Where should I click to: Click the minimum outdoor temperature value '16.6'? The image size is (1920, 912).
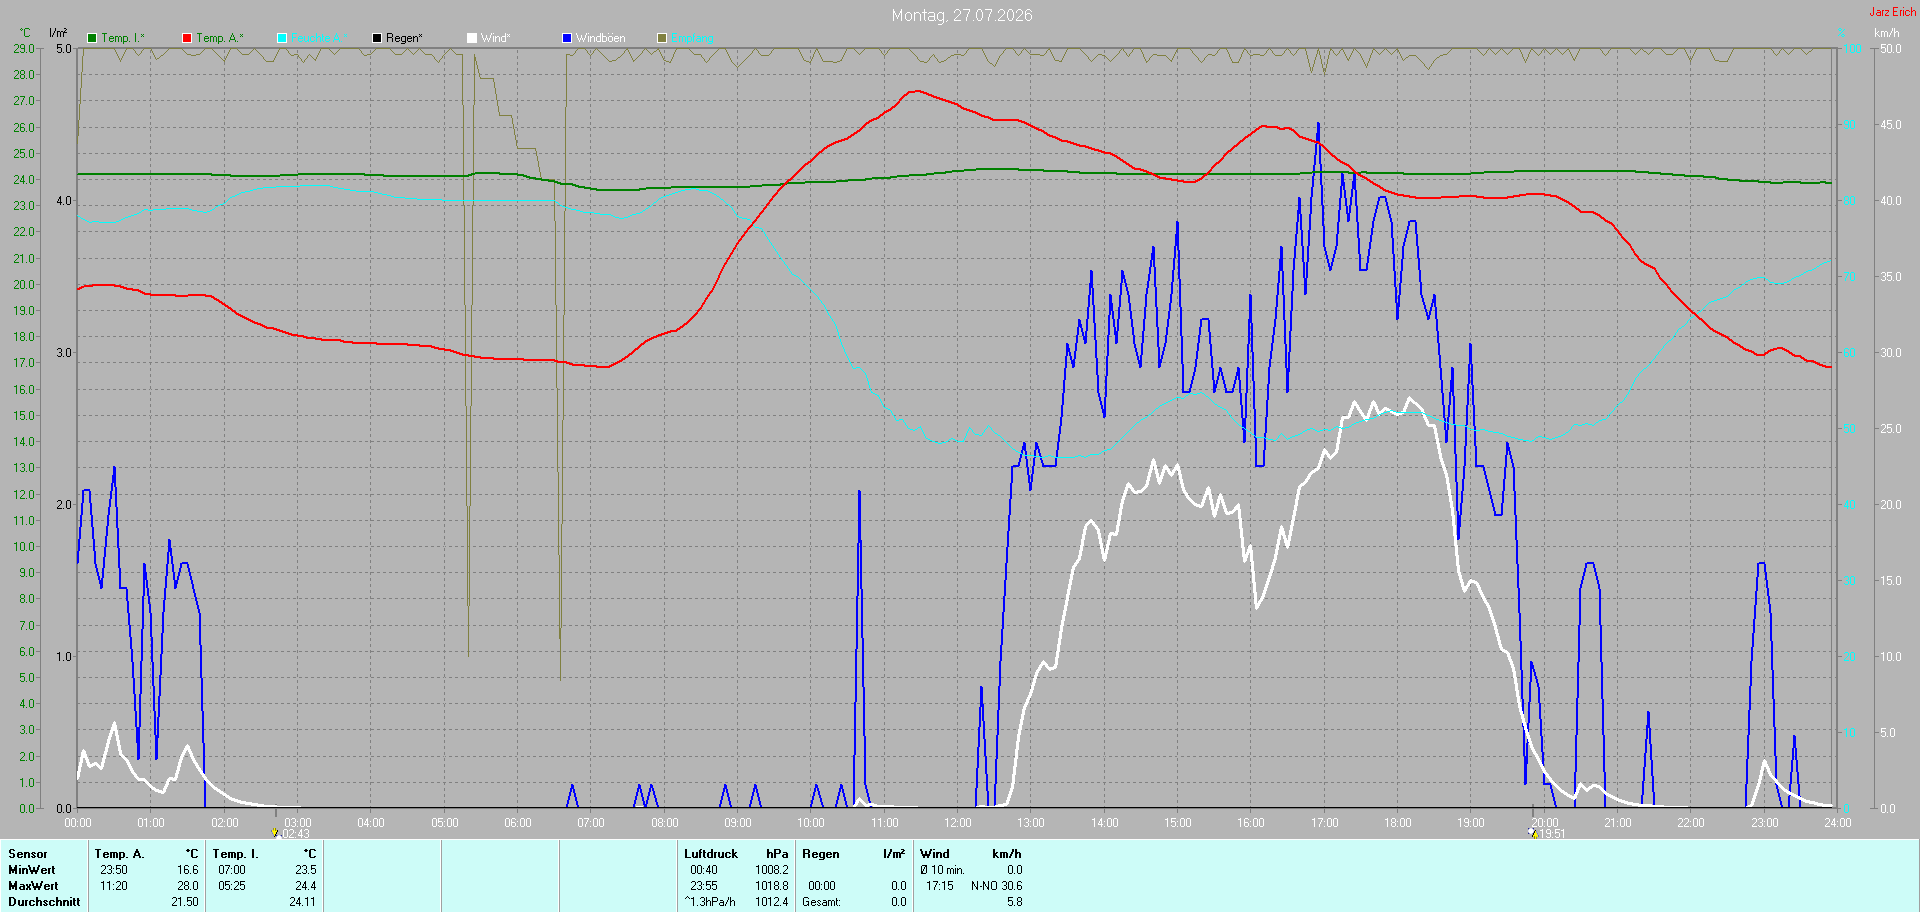188,870
